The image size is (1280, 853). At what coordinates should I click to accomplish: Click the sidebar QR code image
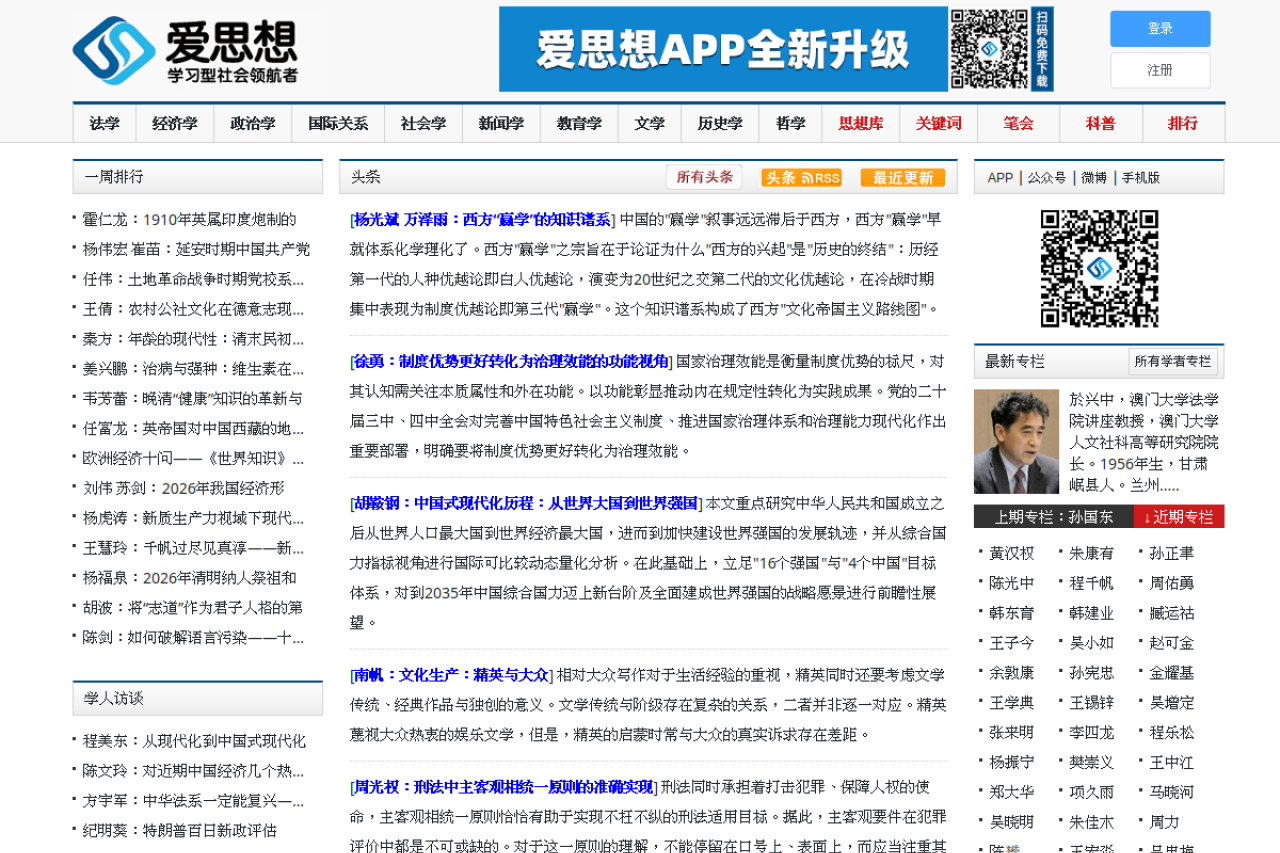pyautogui.click(x=1099, y=268)
